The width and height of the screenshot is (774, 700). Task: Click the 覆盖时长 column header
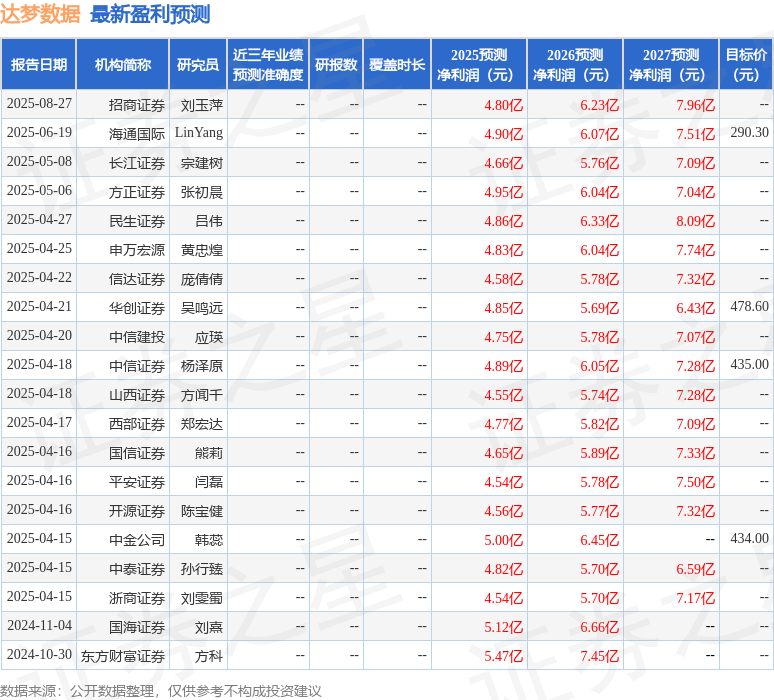[397, 65]
